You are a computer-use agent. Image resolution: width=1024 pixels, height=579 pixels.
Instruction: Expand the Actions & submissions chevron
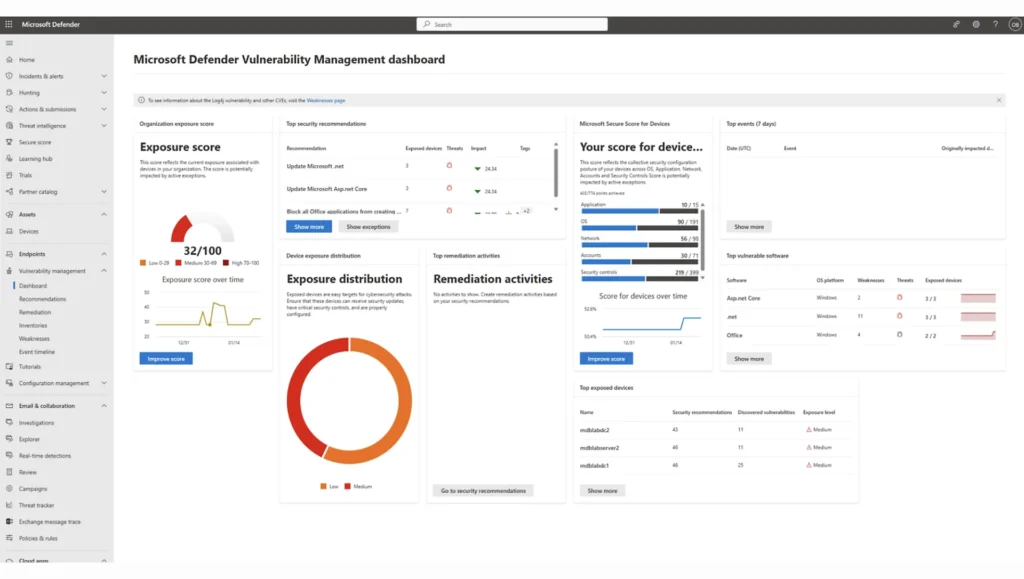[104, 109]
